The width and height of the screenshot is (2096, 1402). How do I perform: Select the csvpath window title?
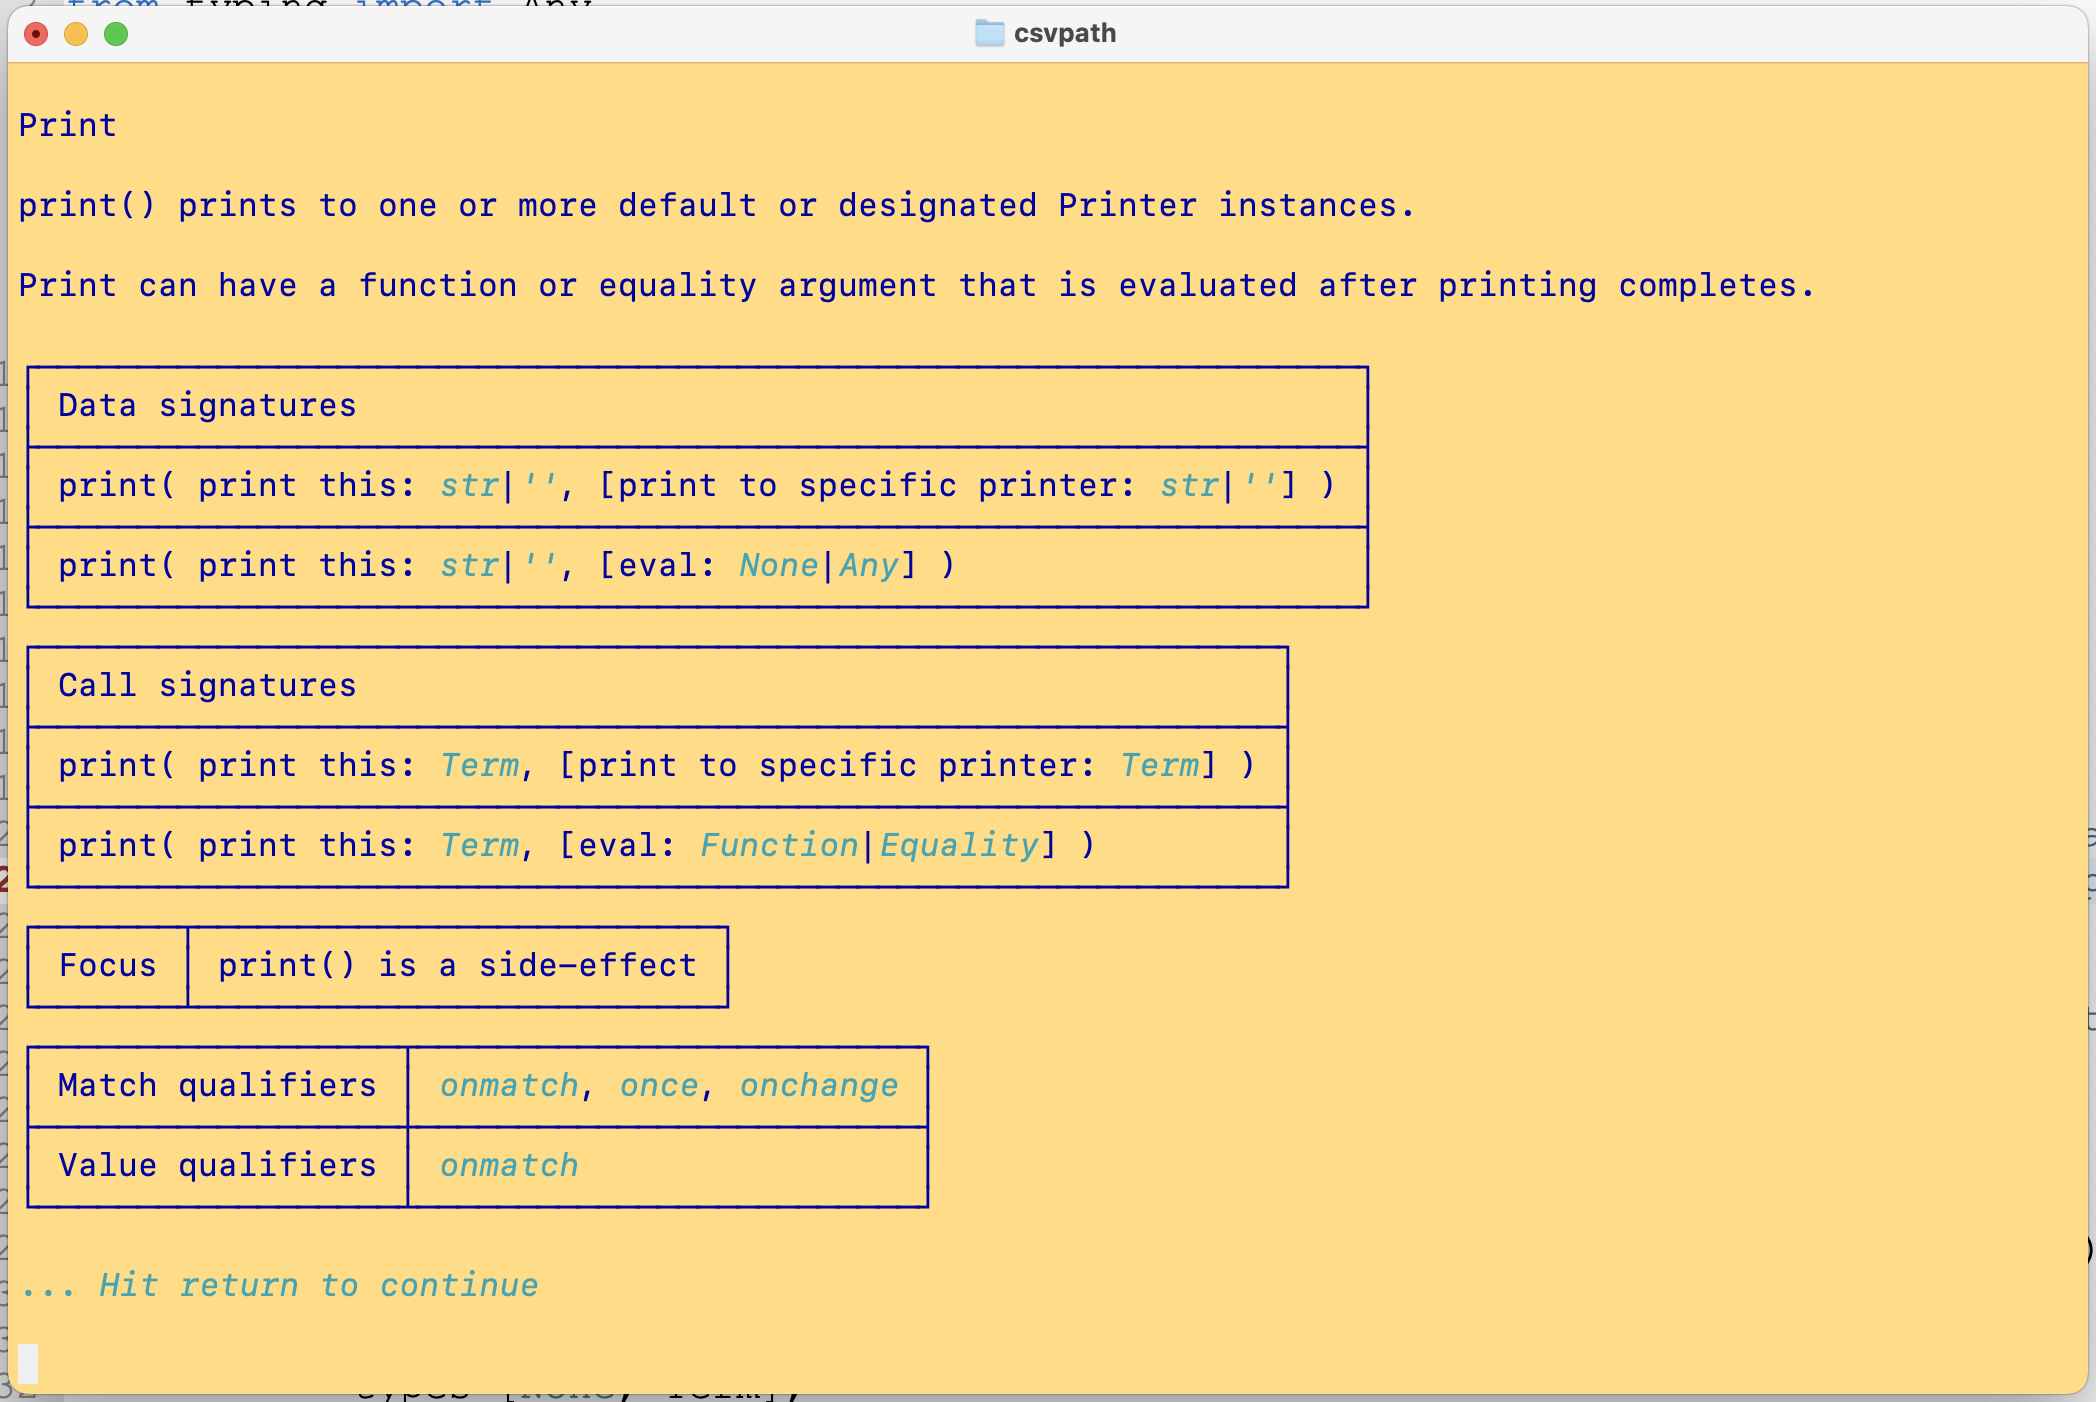coord(1065,33)
